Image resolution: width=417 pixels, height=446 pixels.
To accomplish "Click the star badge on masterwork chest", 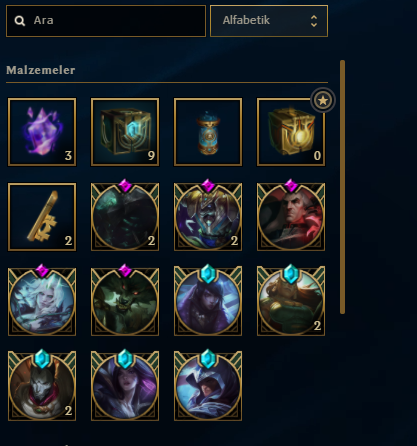I will [x=323, y=100].
